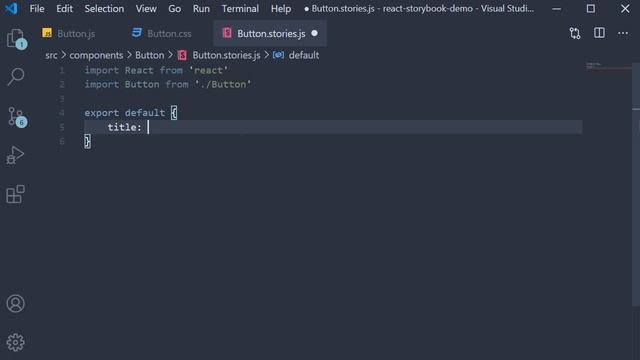This screenshot has height=360, width=640.
Task: Open the View menu
Action: pyautogui.click(x=146, y=9)
